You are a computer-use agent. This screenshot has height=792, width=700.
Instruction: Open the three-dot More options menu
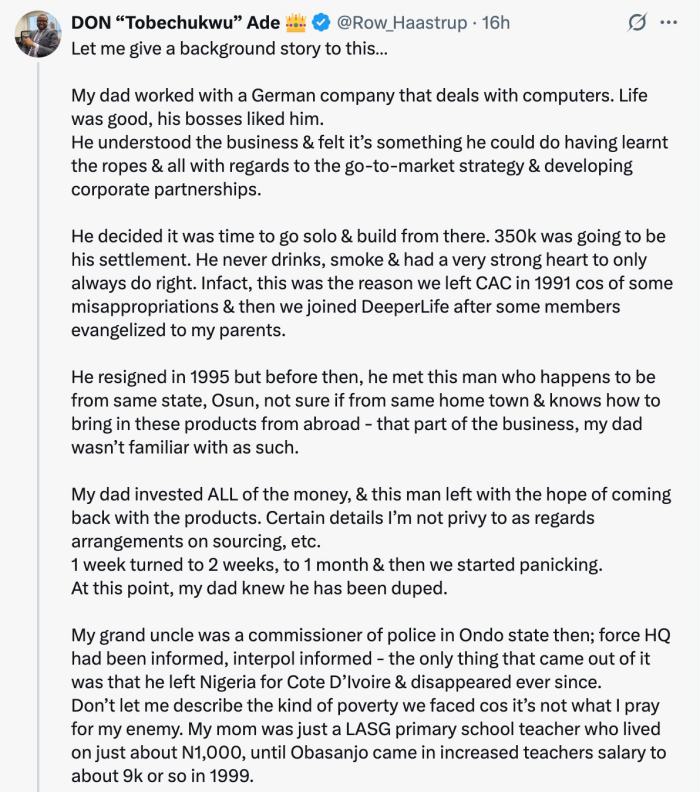coord(670,21)
